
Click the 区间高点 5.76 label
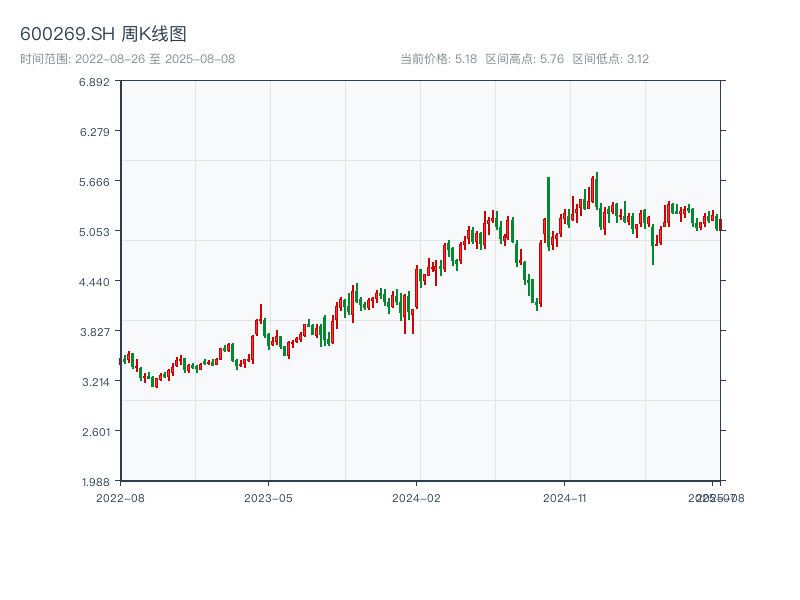(524, 59)
